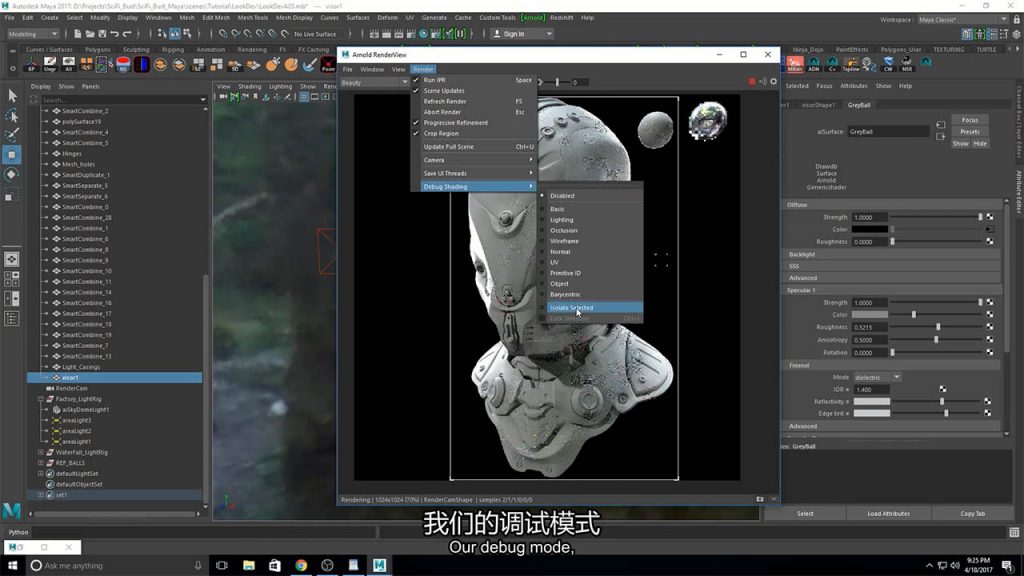Open the gear settings icon in Arnold RenderView
The image size is (1024, 576).
tap(774, 82)
